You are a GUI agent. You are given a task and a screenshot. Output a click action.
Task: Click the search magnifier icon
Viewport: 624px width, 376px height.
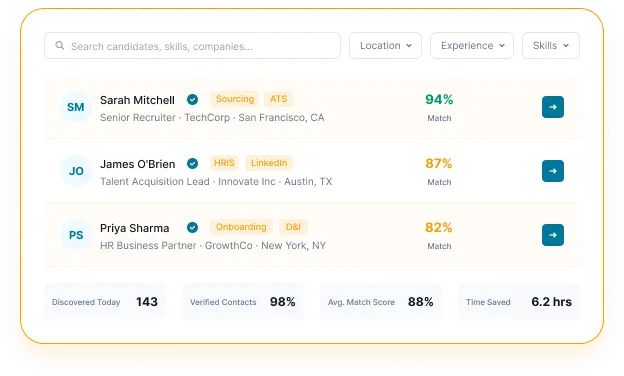point(60,45)
